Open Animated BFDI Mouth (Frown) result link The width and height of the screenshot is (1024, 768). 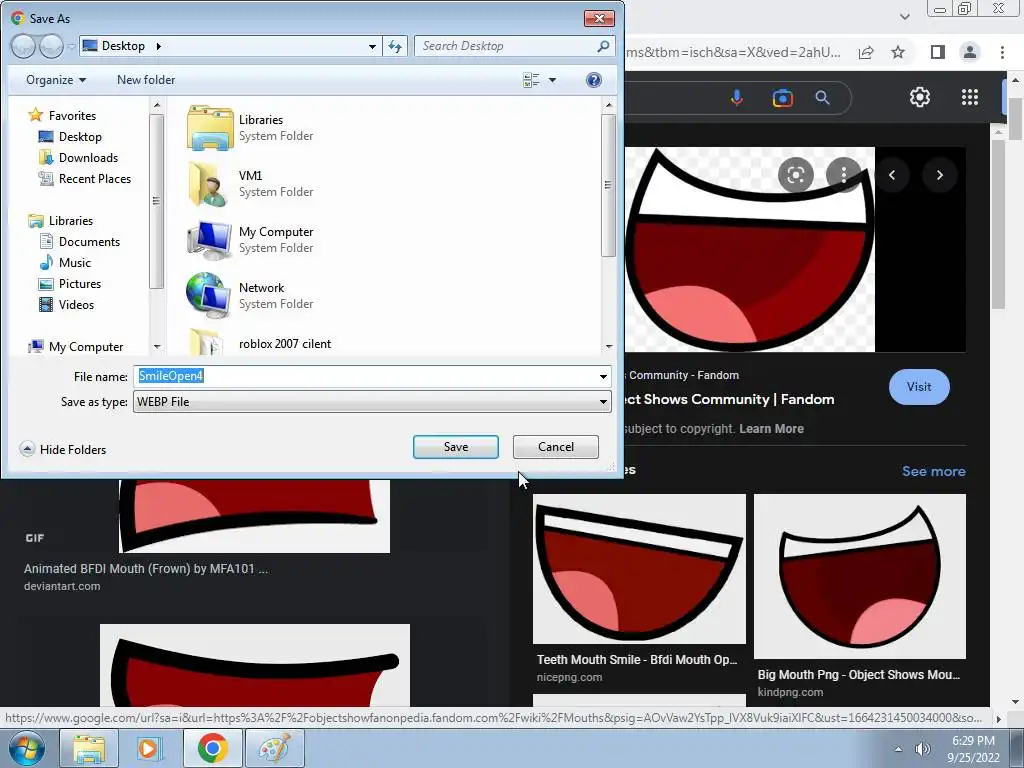point(146,569)
